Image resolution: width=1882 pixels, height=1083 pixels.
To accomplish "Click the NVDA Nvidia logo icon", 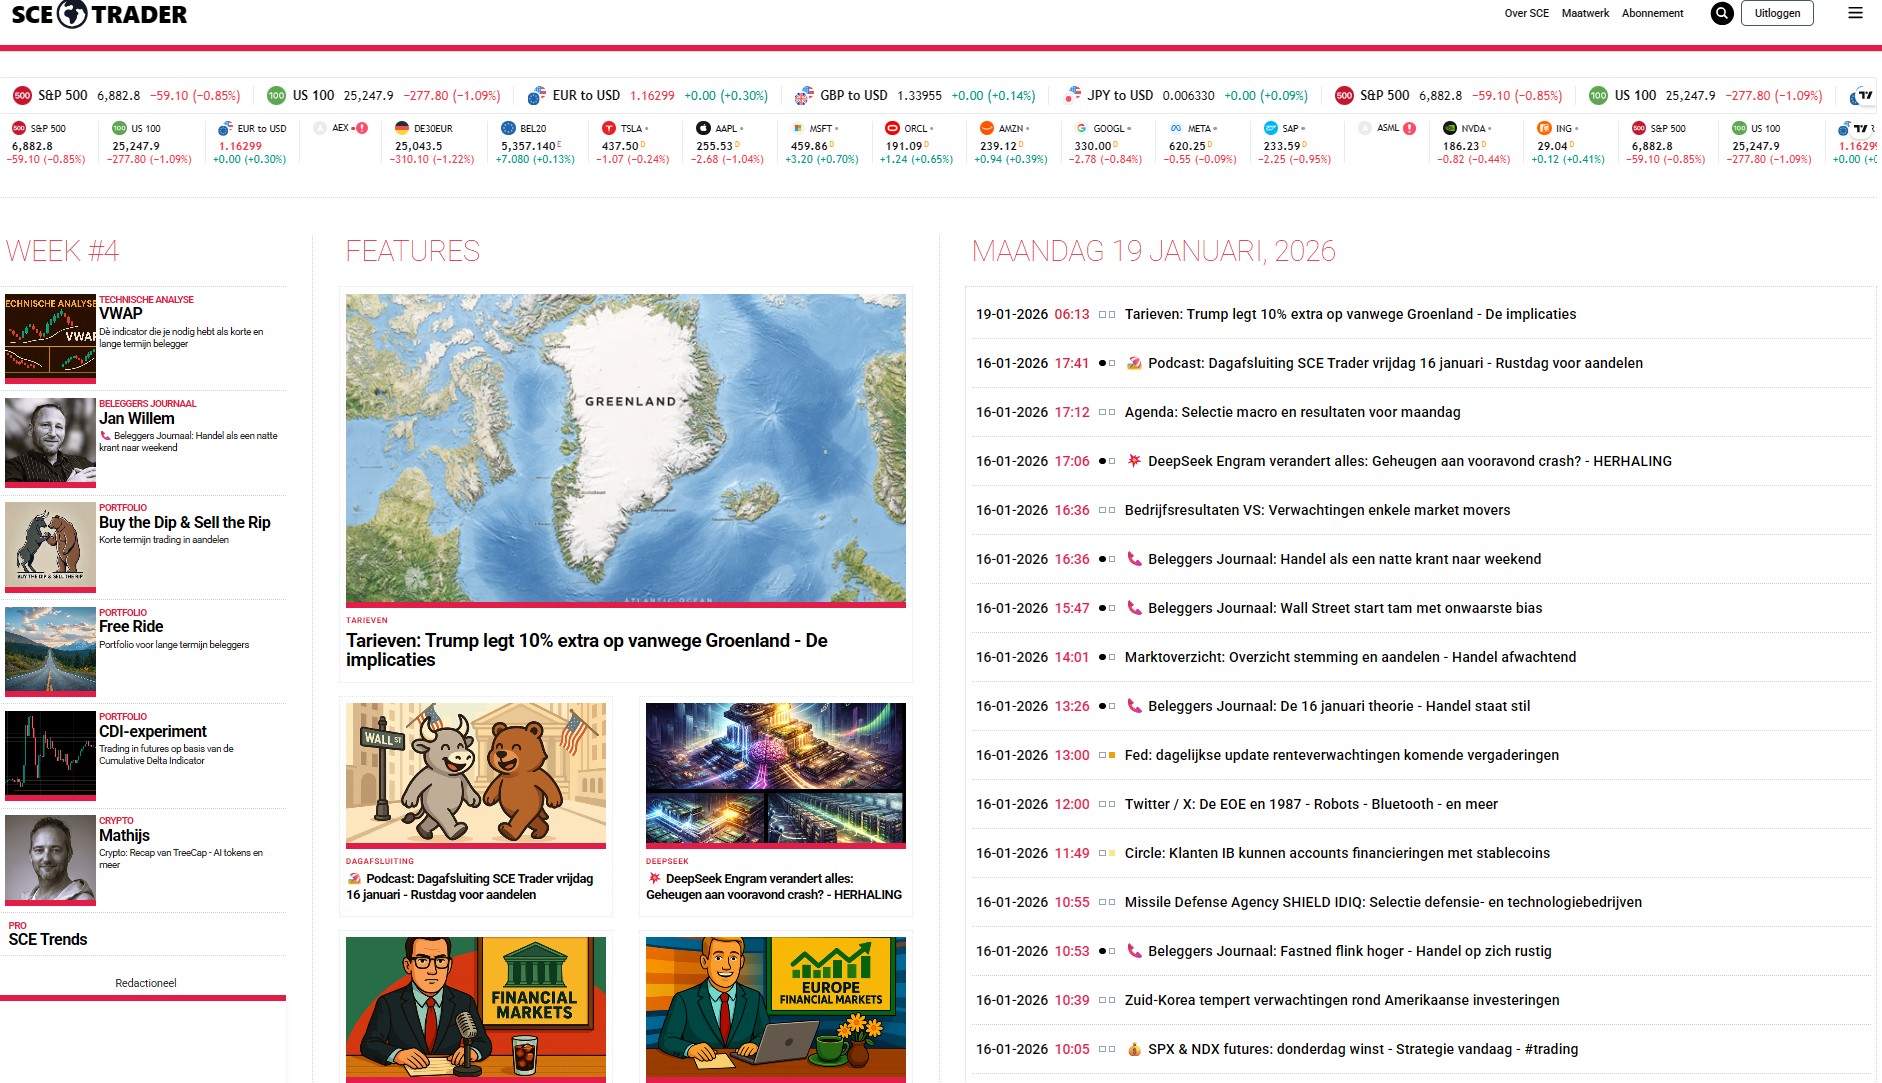I will point(1450,128).
